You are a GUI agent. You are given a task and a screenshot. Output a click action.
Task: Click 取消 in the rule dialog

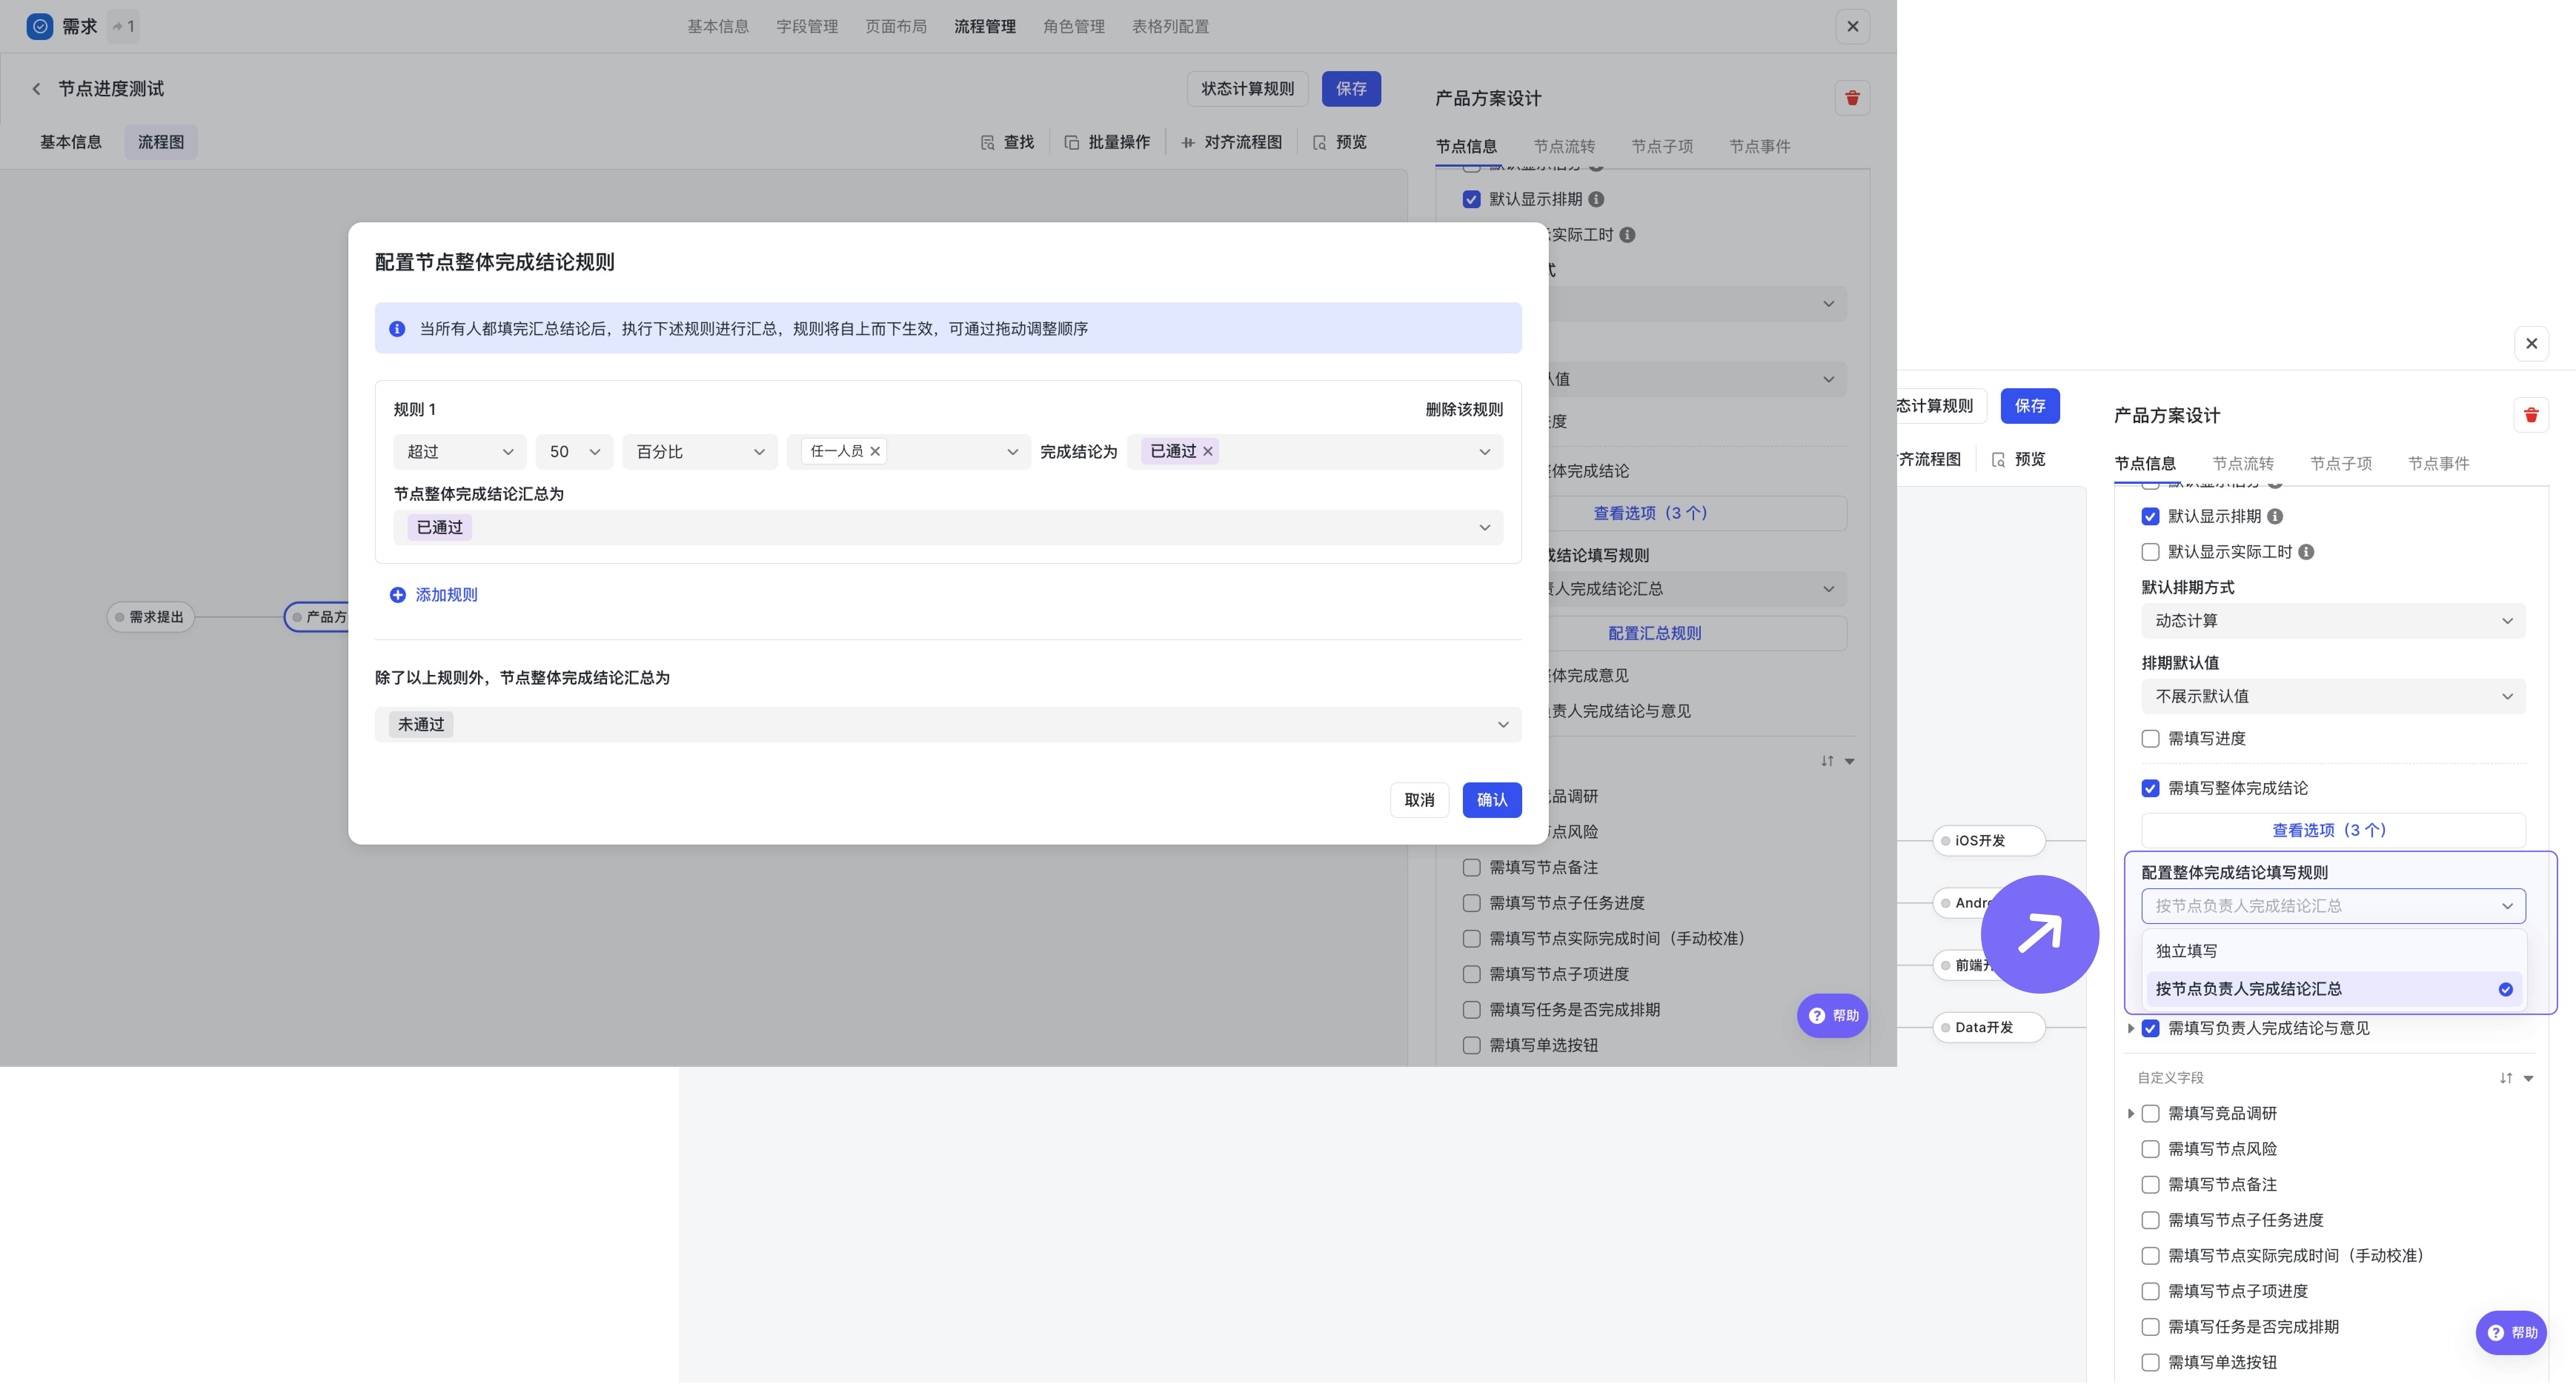click(1419, 801)
